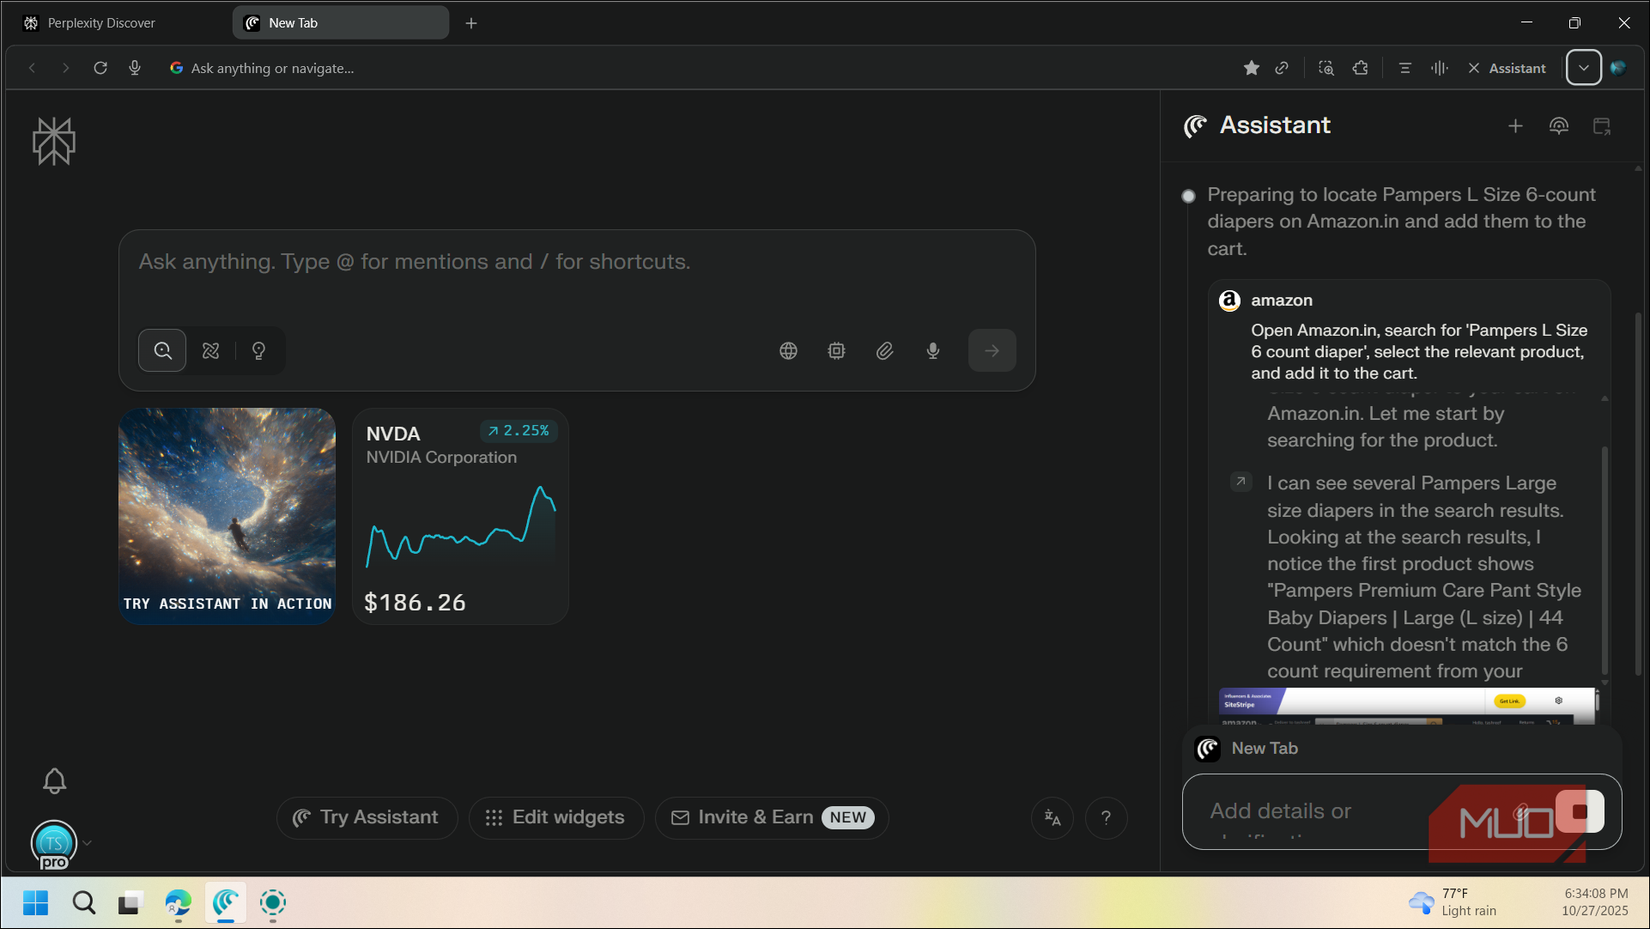Select the New Tab browser tab
This screenshot has height=929, width=1650.
tap(341, 23)
